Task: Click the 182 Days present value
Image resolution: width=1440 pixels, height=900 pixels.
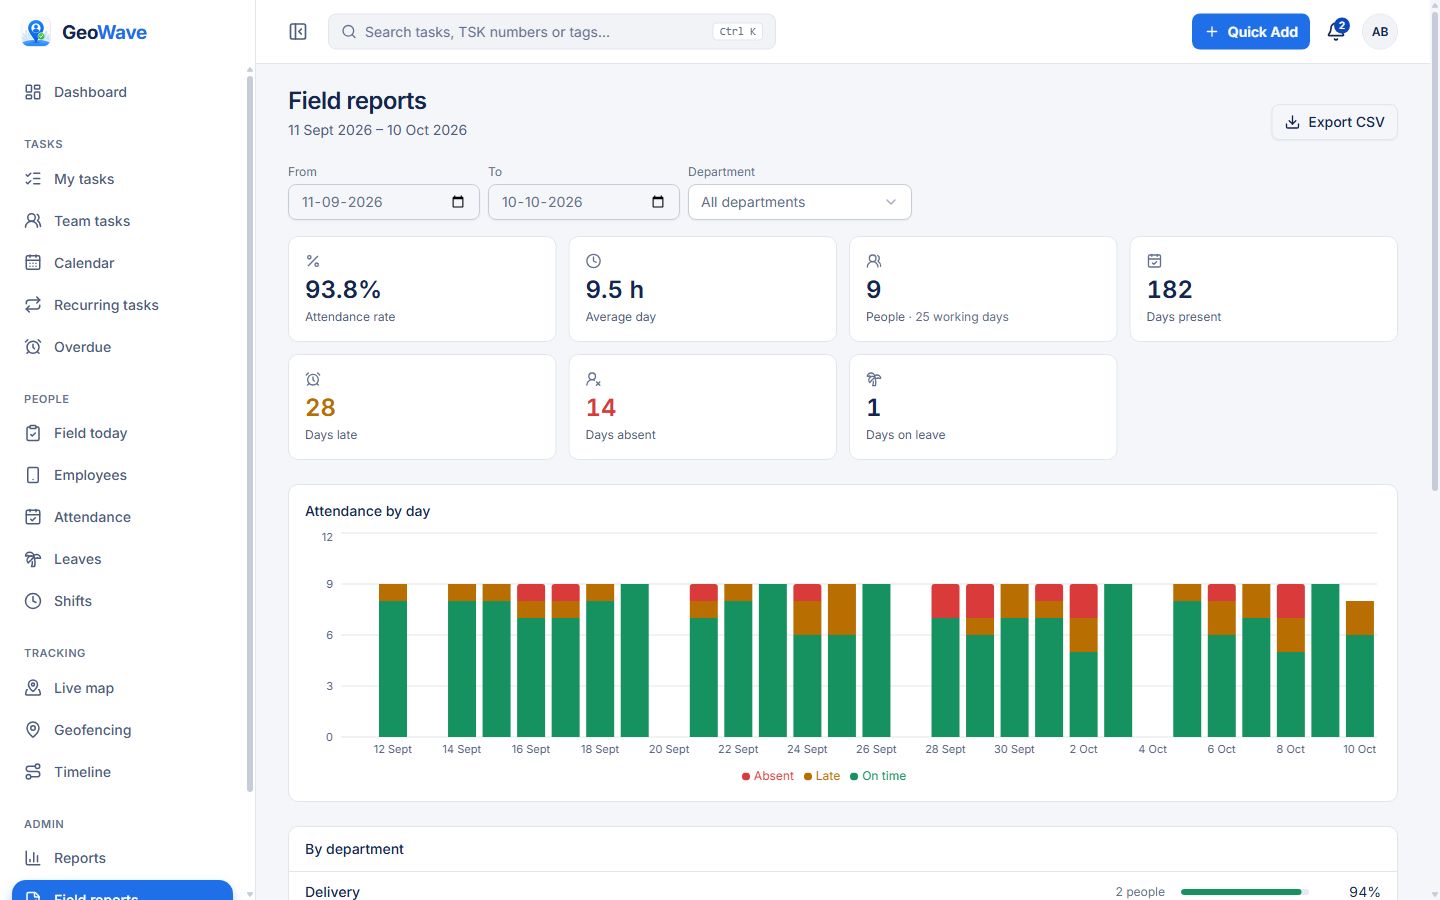Action: [x=1170, y=290]
